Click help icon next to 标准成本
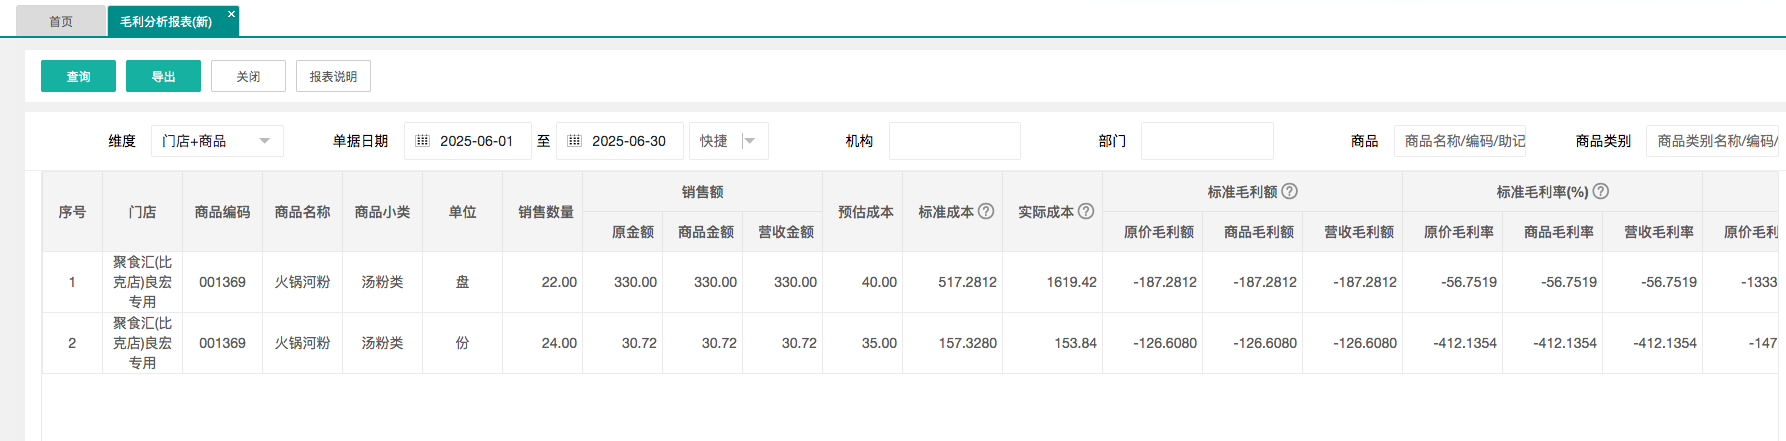 (x=986, y=211)
